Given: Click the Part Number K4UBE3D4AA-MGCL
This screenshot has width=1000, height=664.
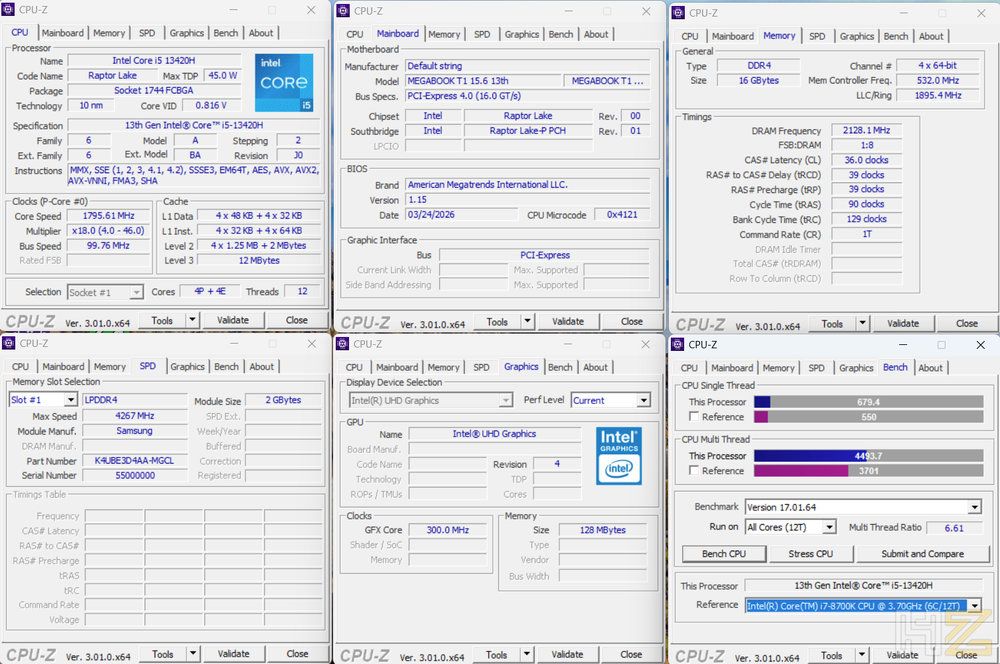Looking at the screenshot, I should pos(135,461).
